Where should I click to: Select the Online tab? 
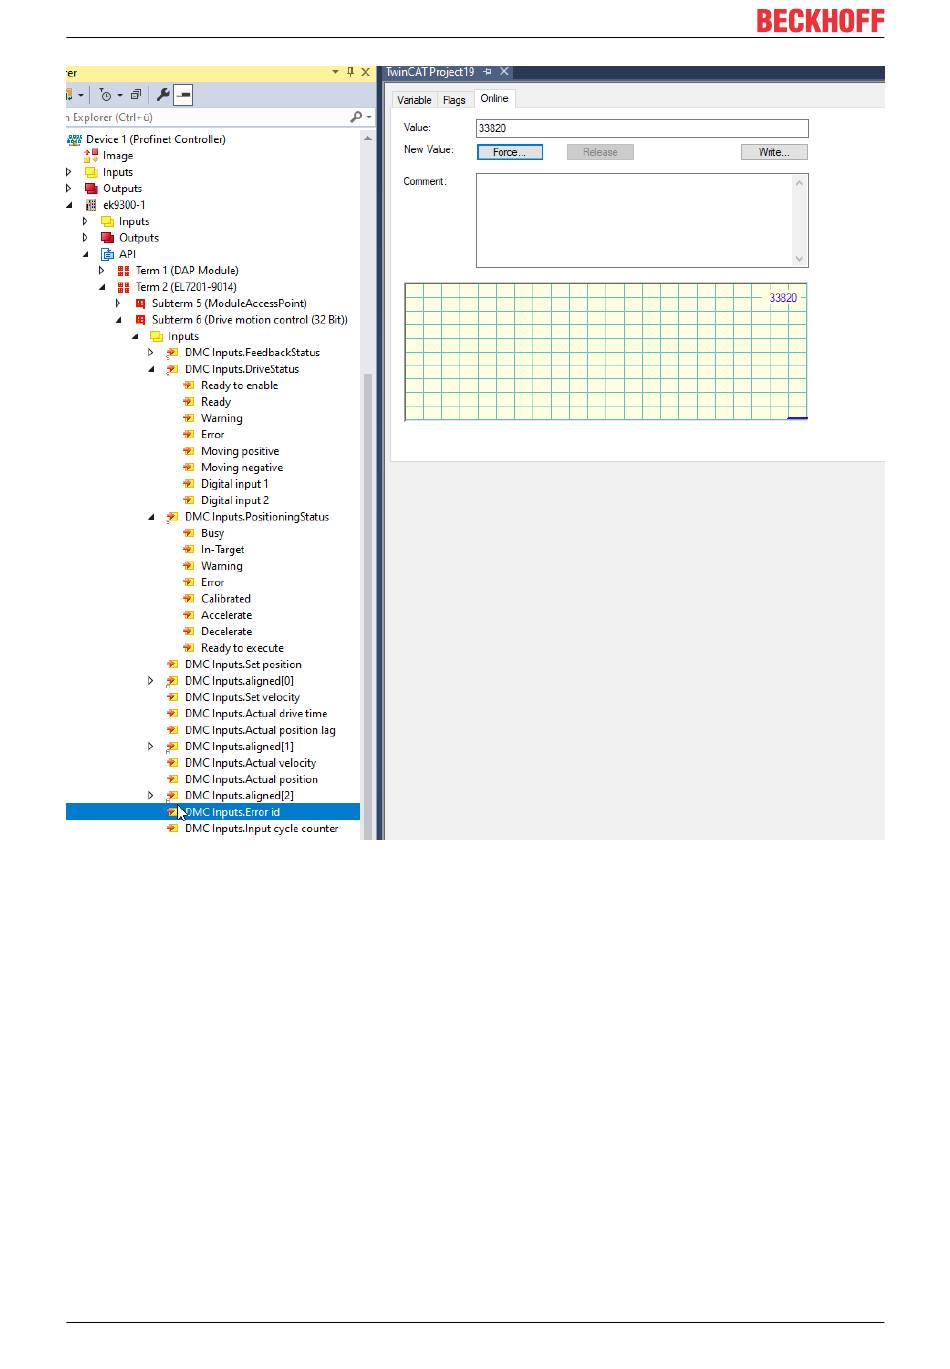point(494,98)
